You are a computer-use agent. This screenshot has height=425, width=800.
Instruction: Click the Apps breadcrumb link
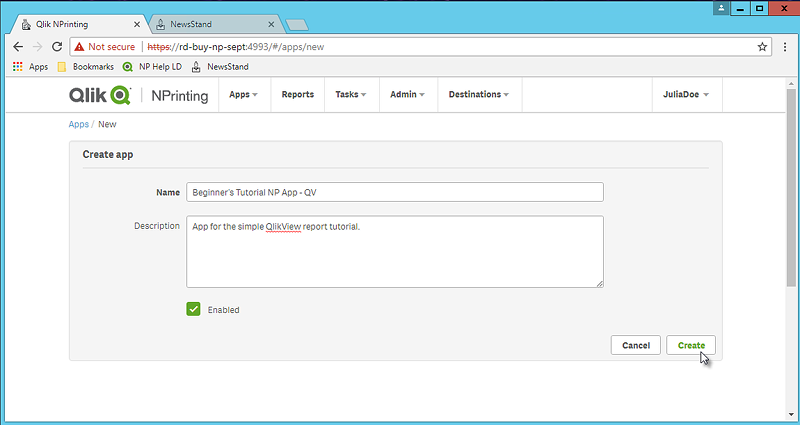point(78,124)
